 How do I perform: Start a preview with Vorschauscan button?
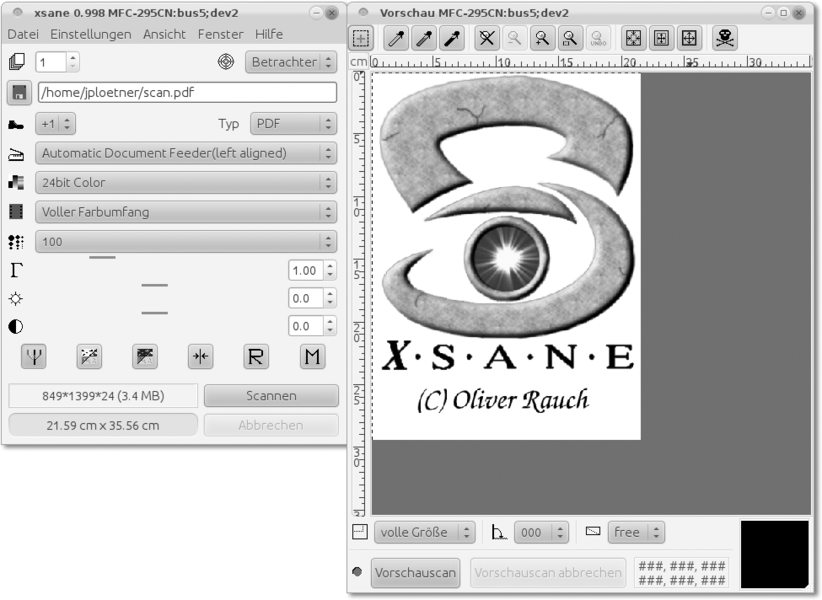click(x=415, y=573)
